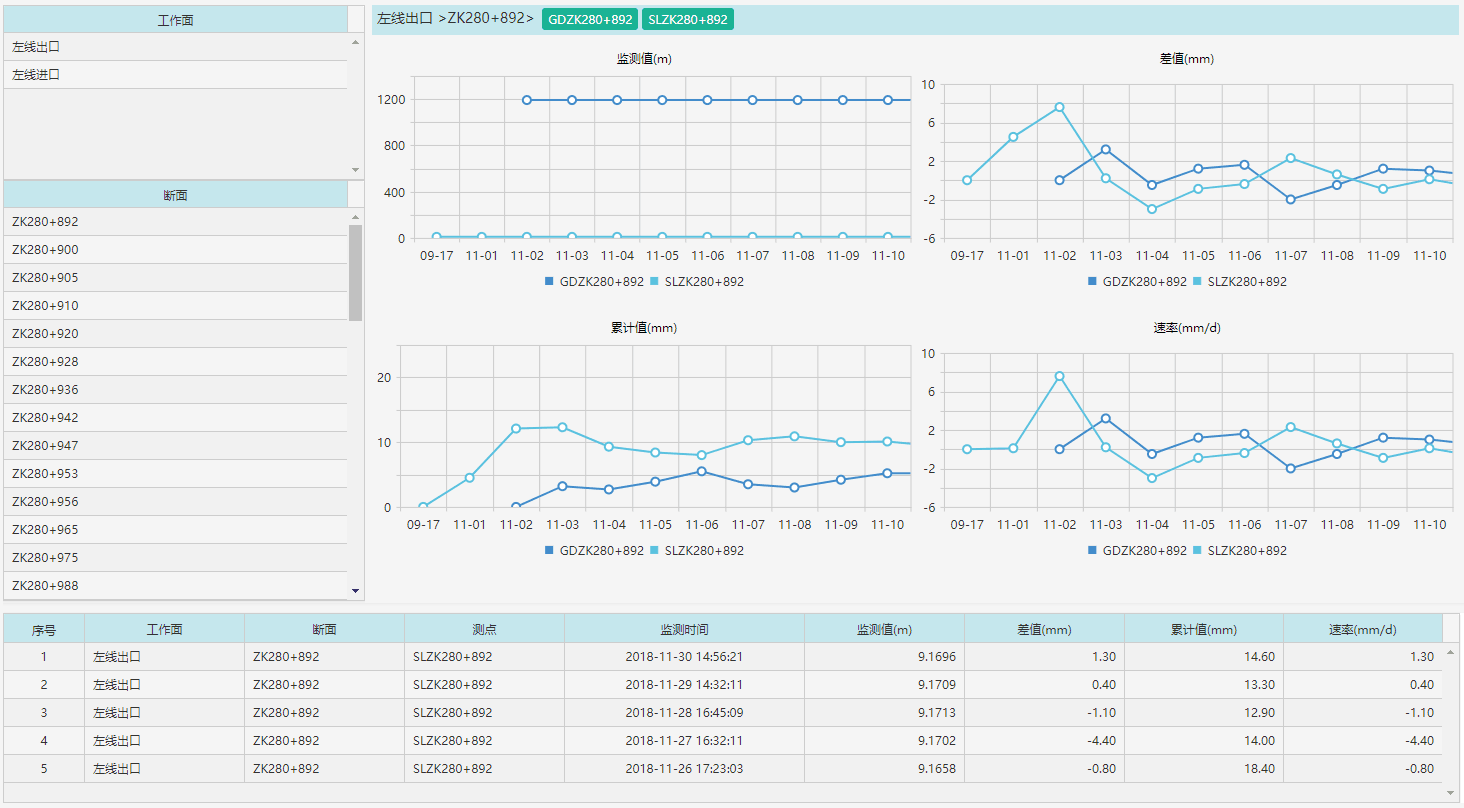This screenshot has width=1464, height=808.
Task: Click difference value -4.40 in 差值 column
Action: [x=1044, y=741]
